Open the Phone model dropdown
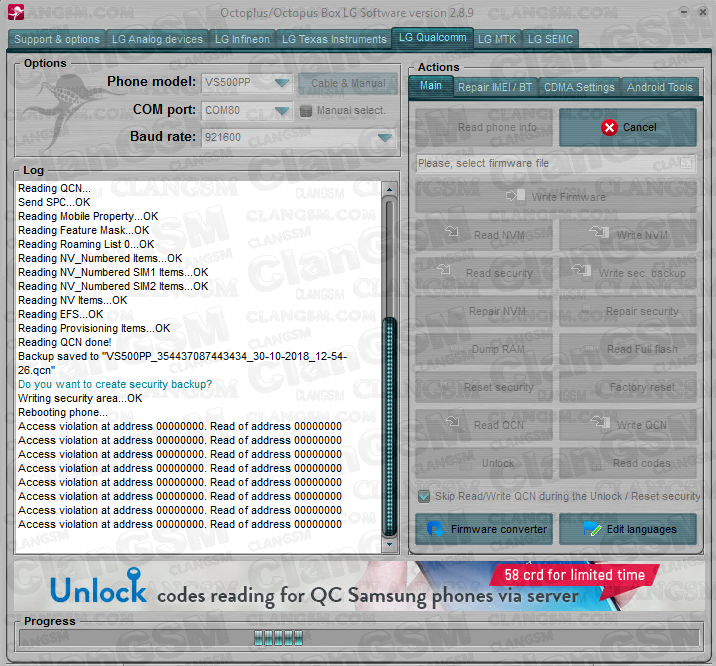Screen dimensions: 716x666 coord(282,83)
